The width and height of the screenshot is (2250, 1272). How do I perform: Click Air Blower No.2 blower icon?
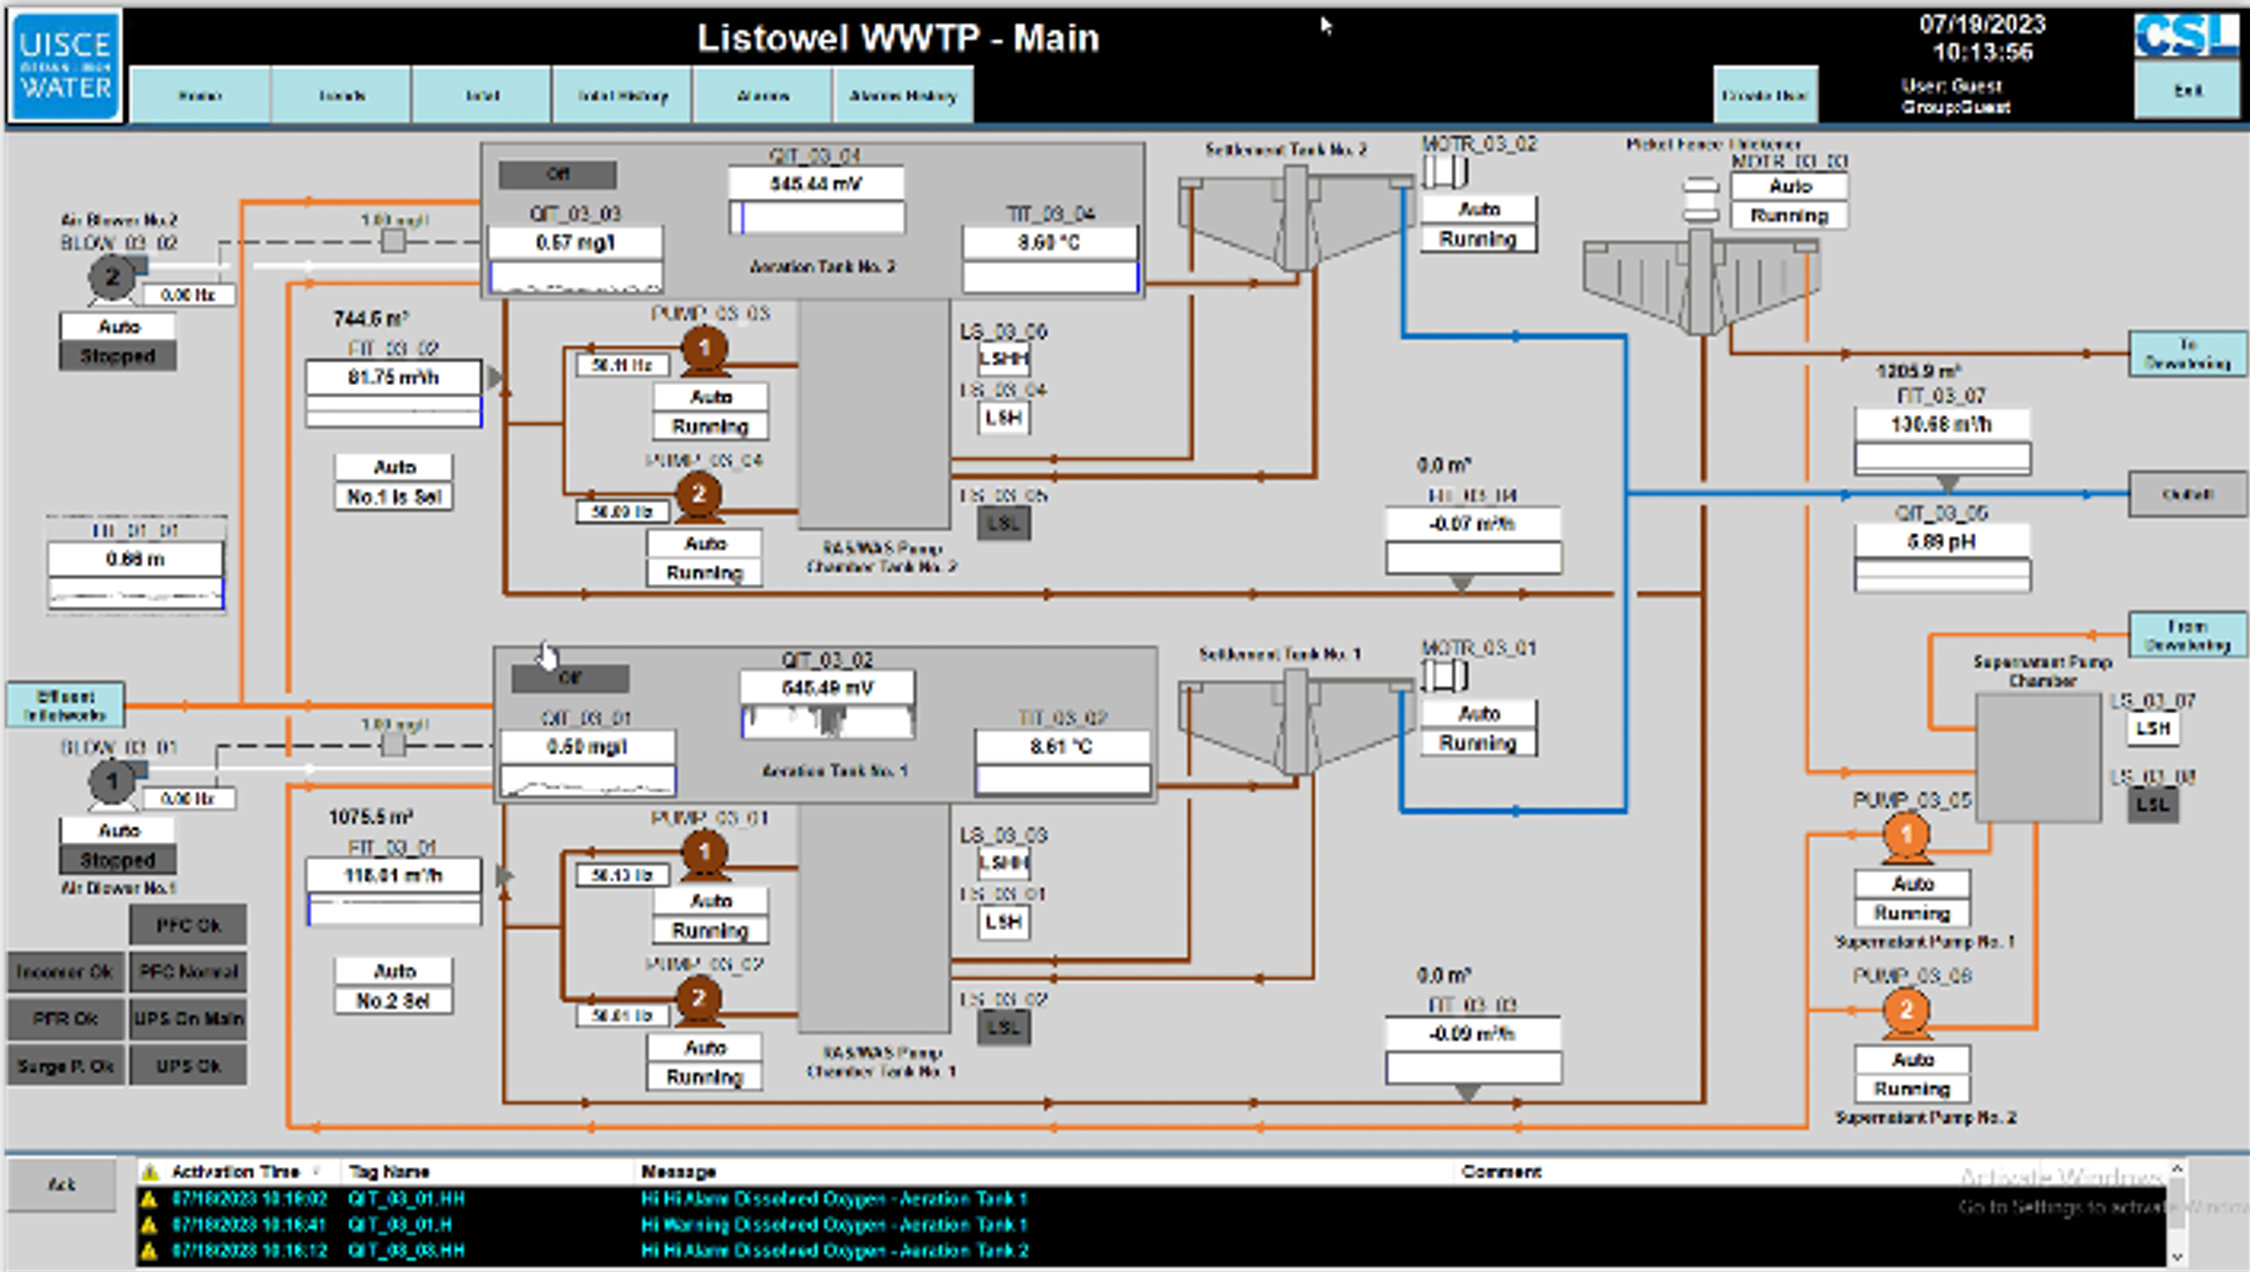(113, 277)
